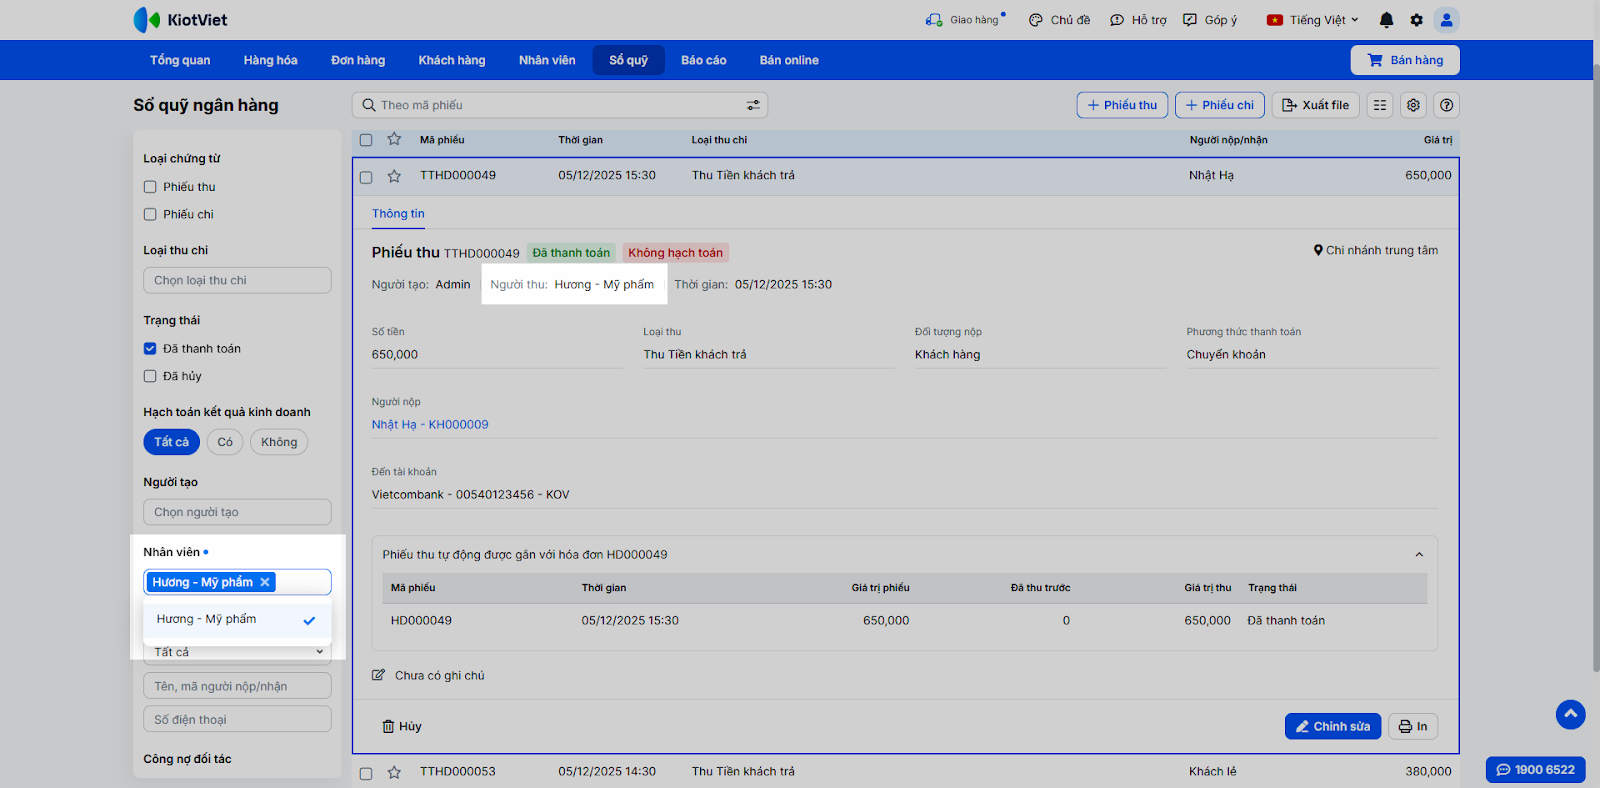
Task: Open the column display list icon
Action: tap(1380, 105)
